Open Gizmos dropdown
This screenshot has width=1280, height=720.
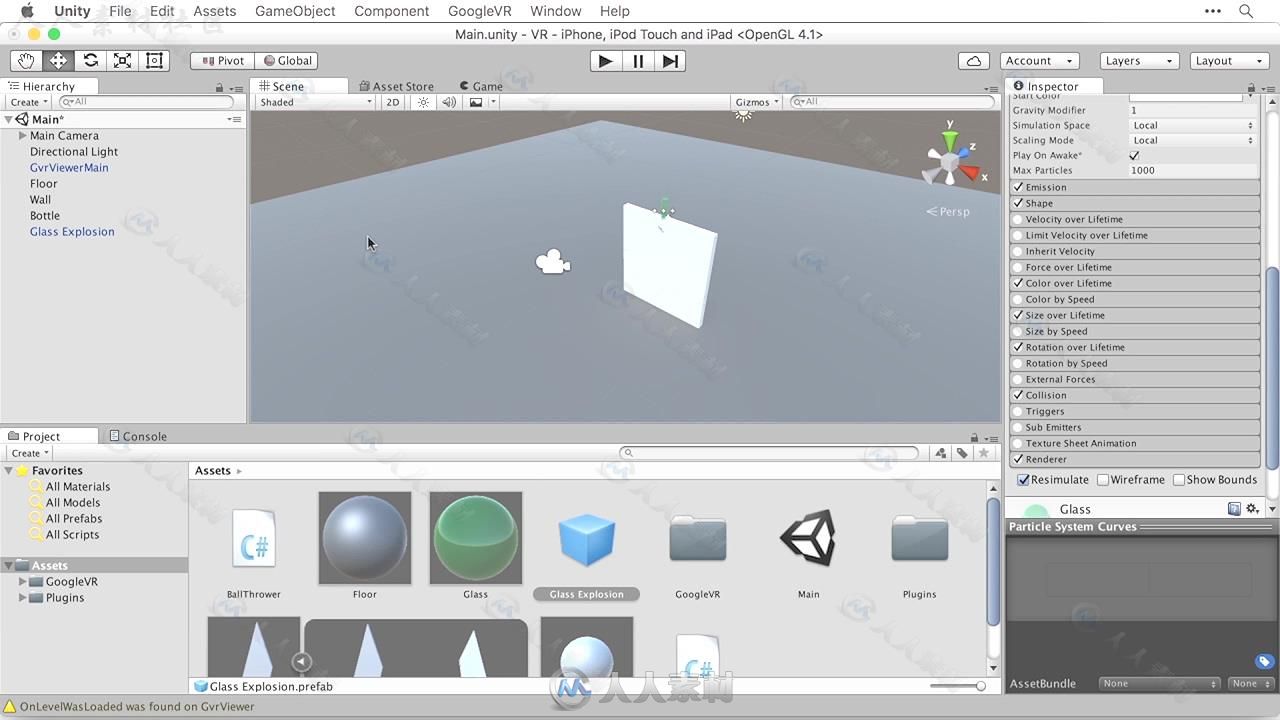click(757, 102)
